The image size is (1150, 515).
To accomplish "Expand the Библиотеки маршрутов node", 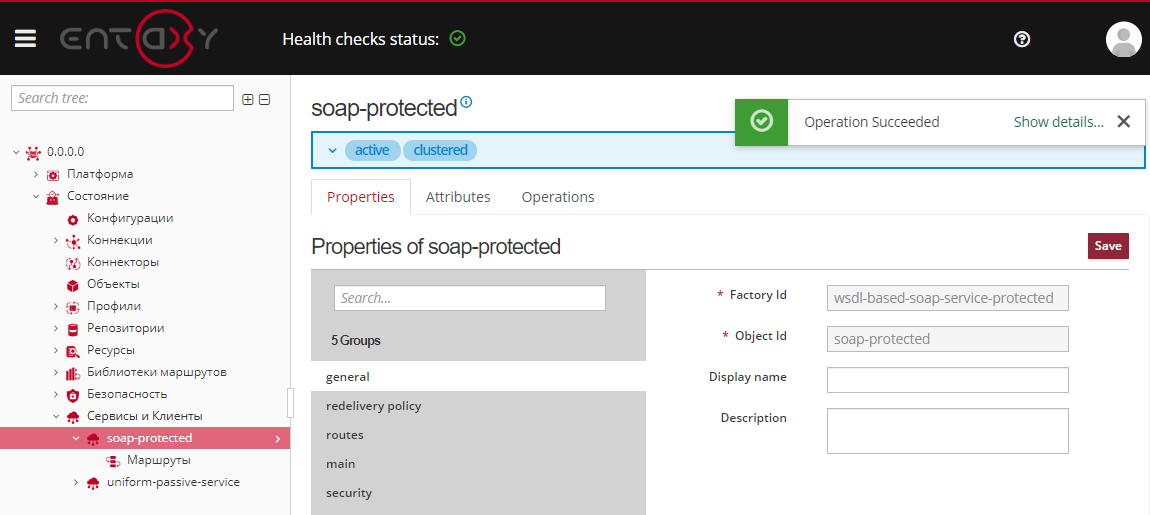I will click(56, 373).
